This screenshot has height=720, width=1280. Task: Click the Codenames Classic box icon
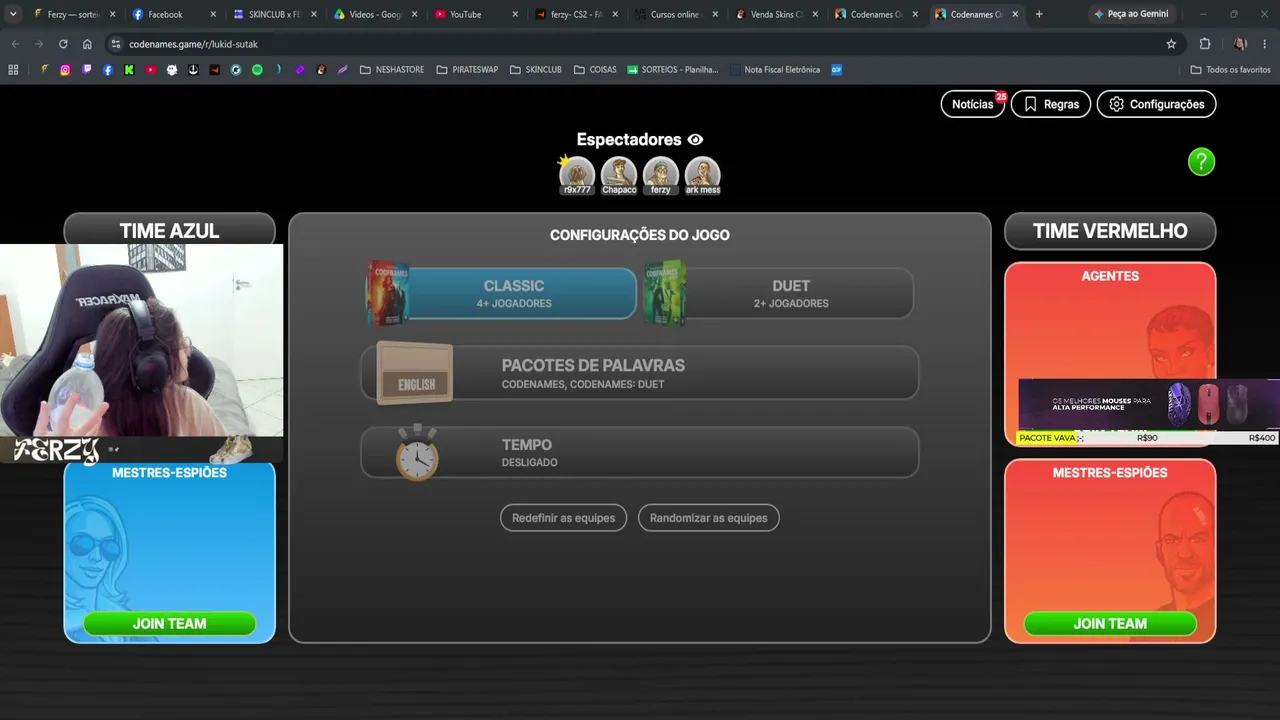point(388,293)
